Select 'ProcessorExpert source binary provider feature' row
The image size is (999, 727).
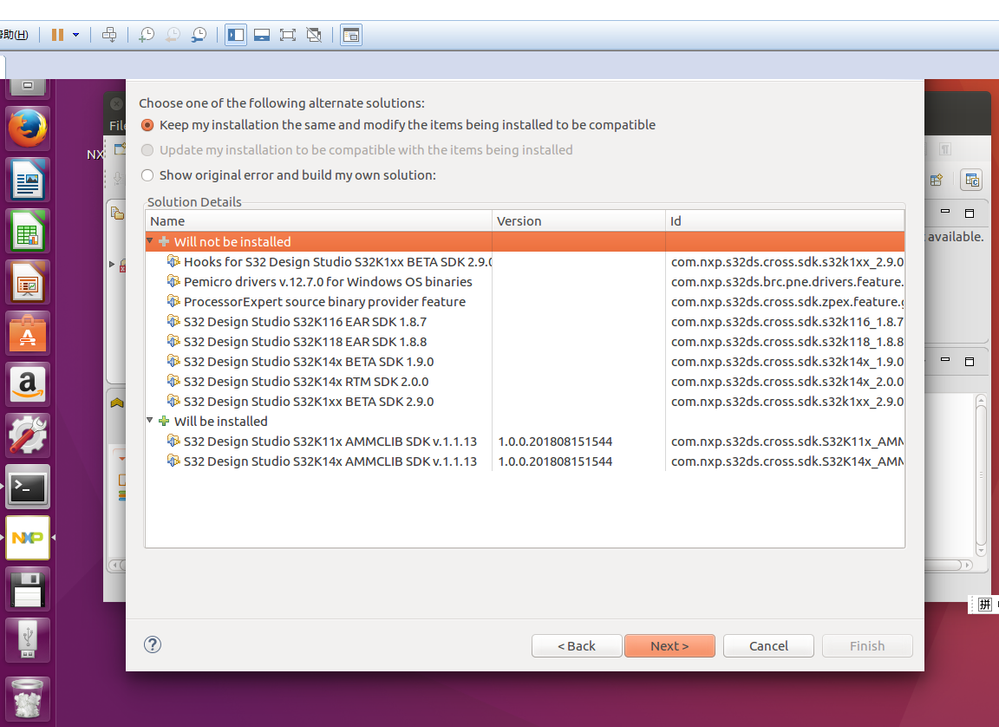(x=525, y=301)
